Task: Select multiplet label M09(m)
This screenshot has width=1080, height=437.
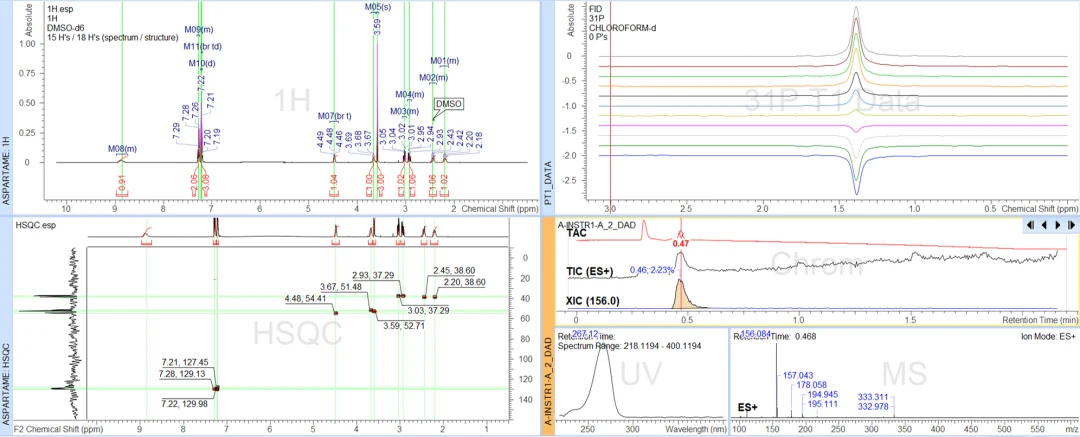Action: point(198,30)
